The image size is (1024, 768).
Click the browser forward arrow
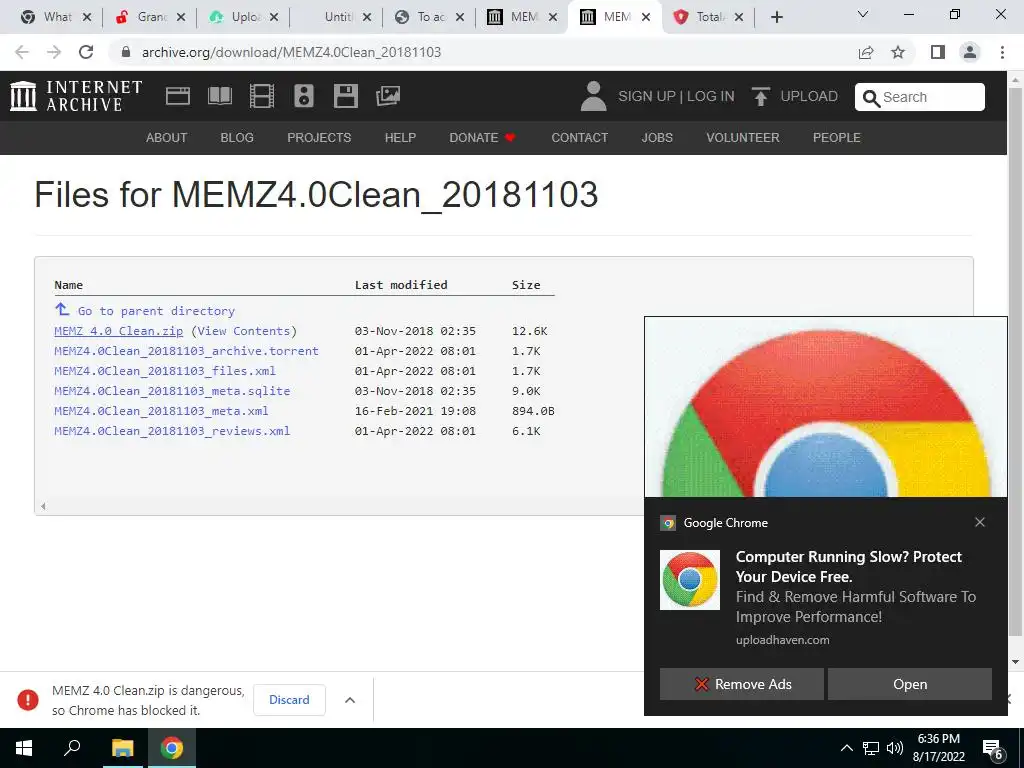click(x=54, y=52)
